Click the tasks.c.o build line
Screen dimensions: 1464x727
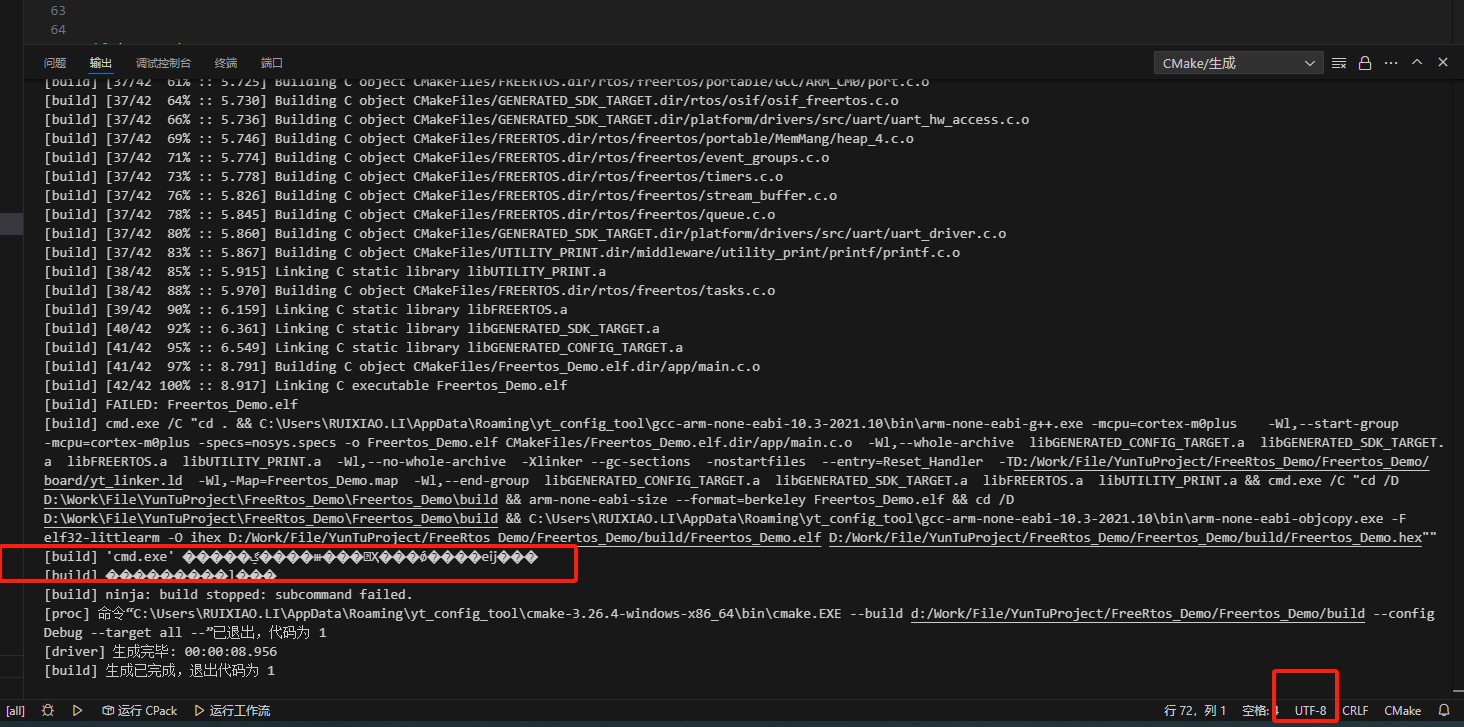tap(409, 291)
